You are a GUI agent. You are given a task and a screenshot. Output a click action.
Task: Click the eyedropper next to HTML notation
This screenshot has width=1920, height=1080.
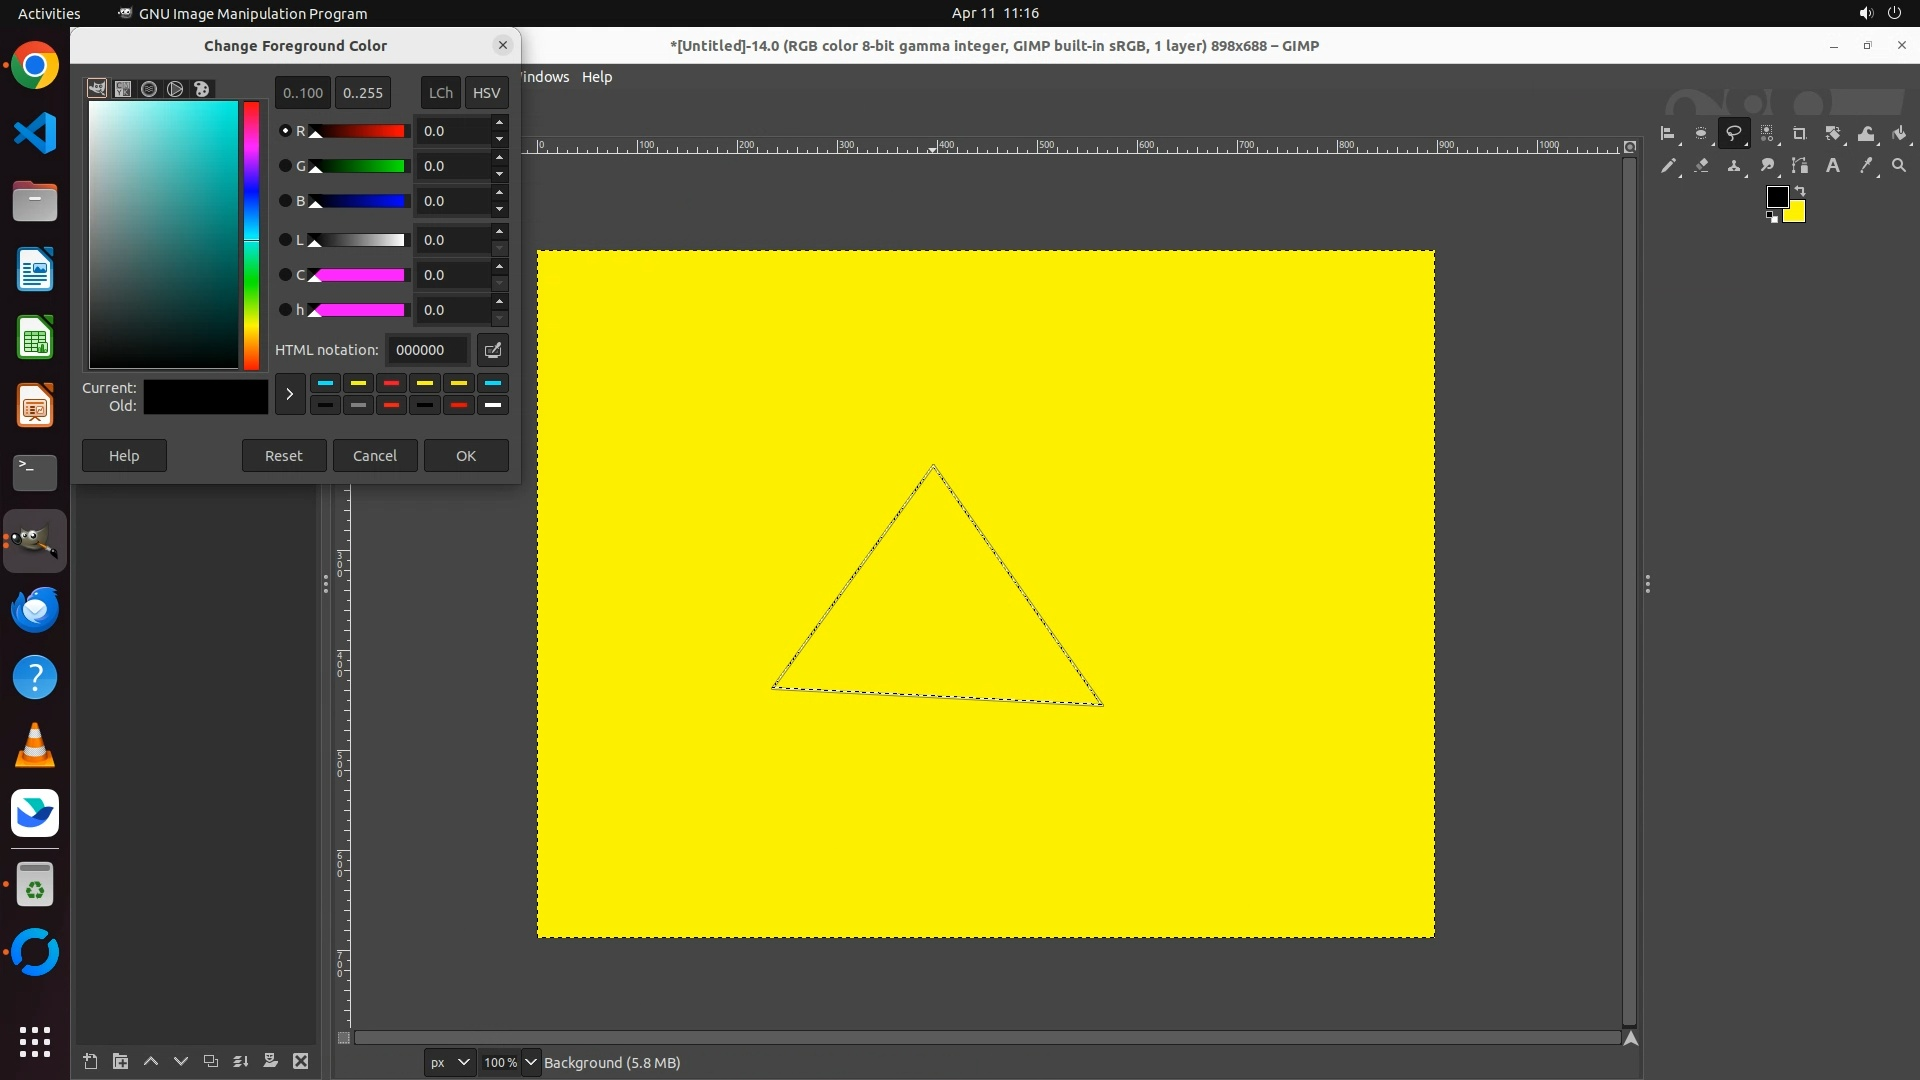coord(492,350)
